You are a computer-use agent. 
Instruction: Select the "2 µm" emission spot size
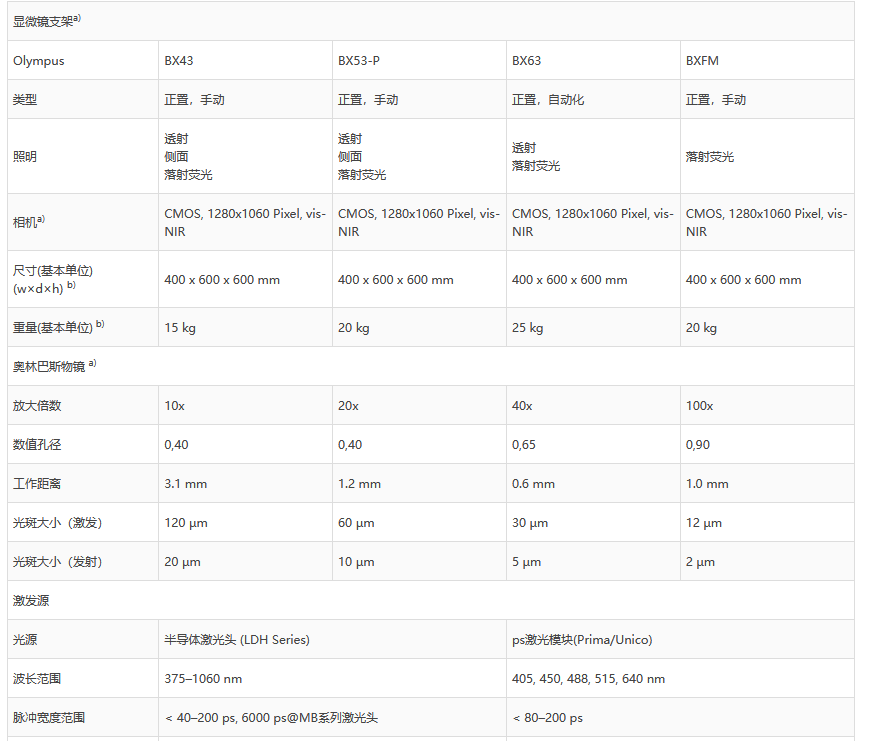[700, 562]
